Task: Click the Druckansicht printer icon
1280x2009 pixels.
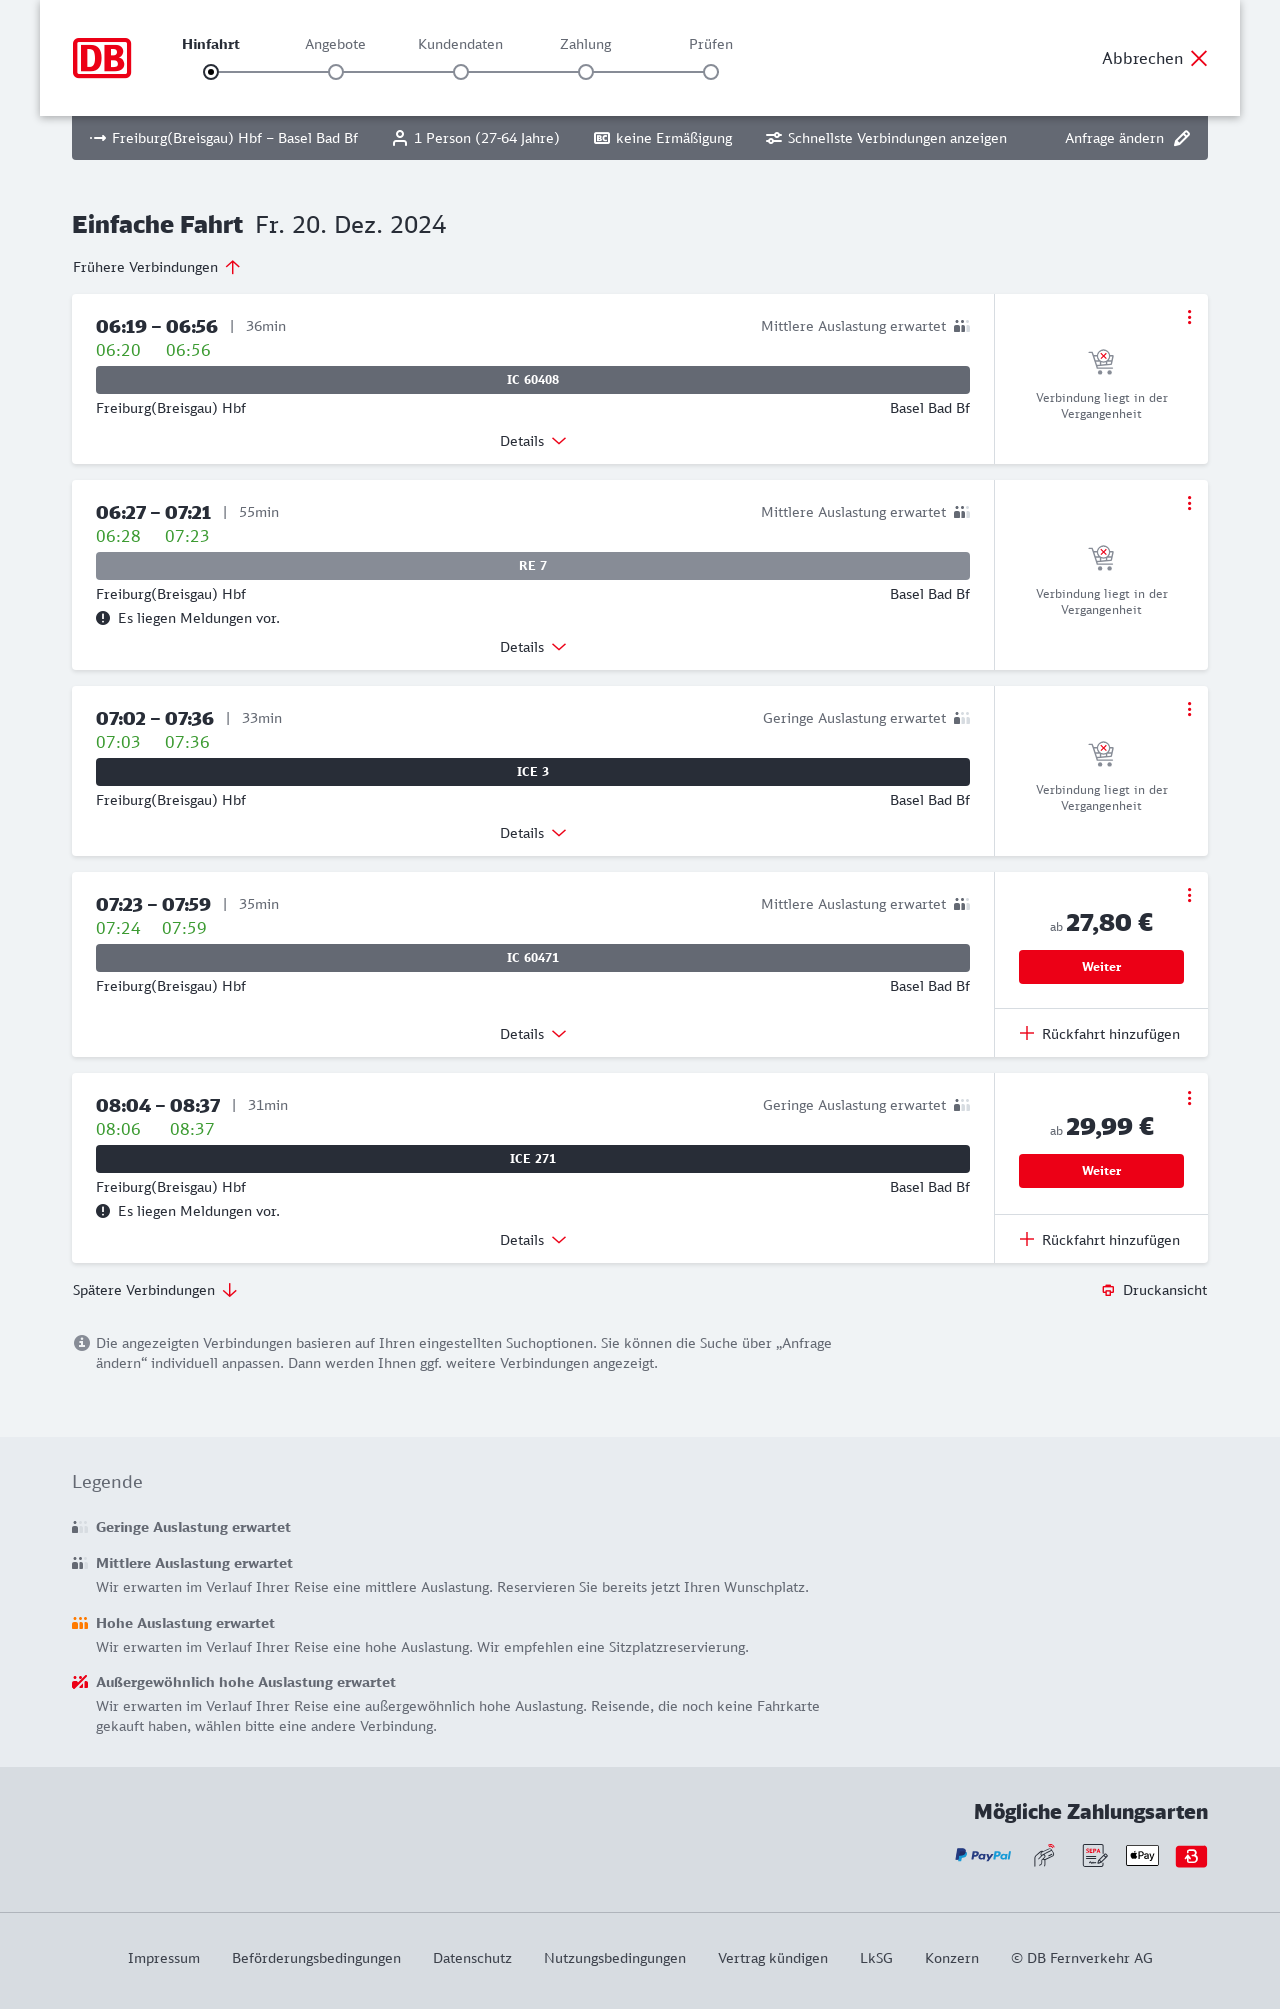Action: (1108, 1290)
